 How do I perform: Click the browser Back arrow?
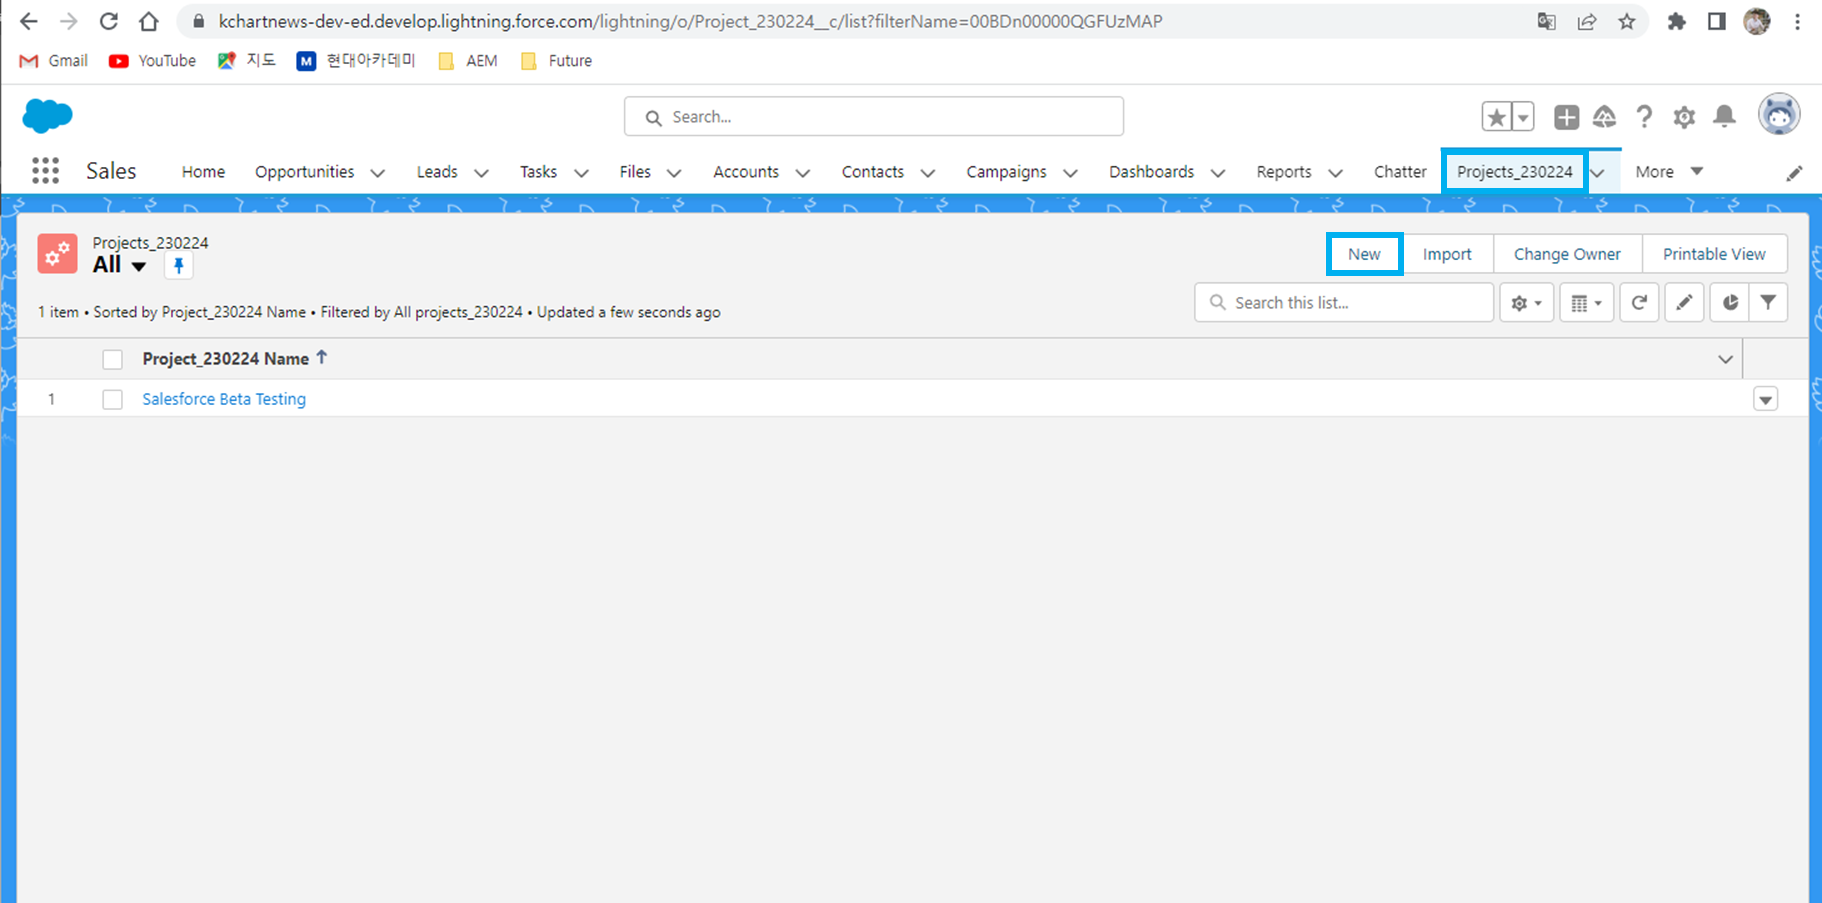28,21
